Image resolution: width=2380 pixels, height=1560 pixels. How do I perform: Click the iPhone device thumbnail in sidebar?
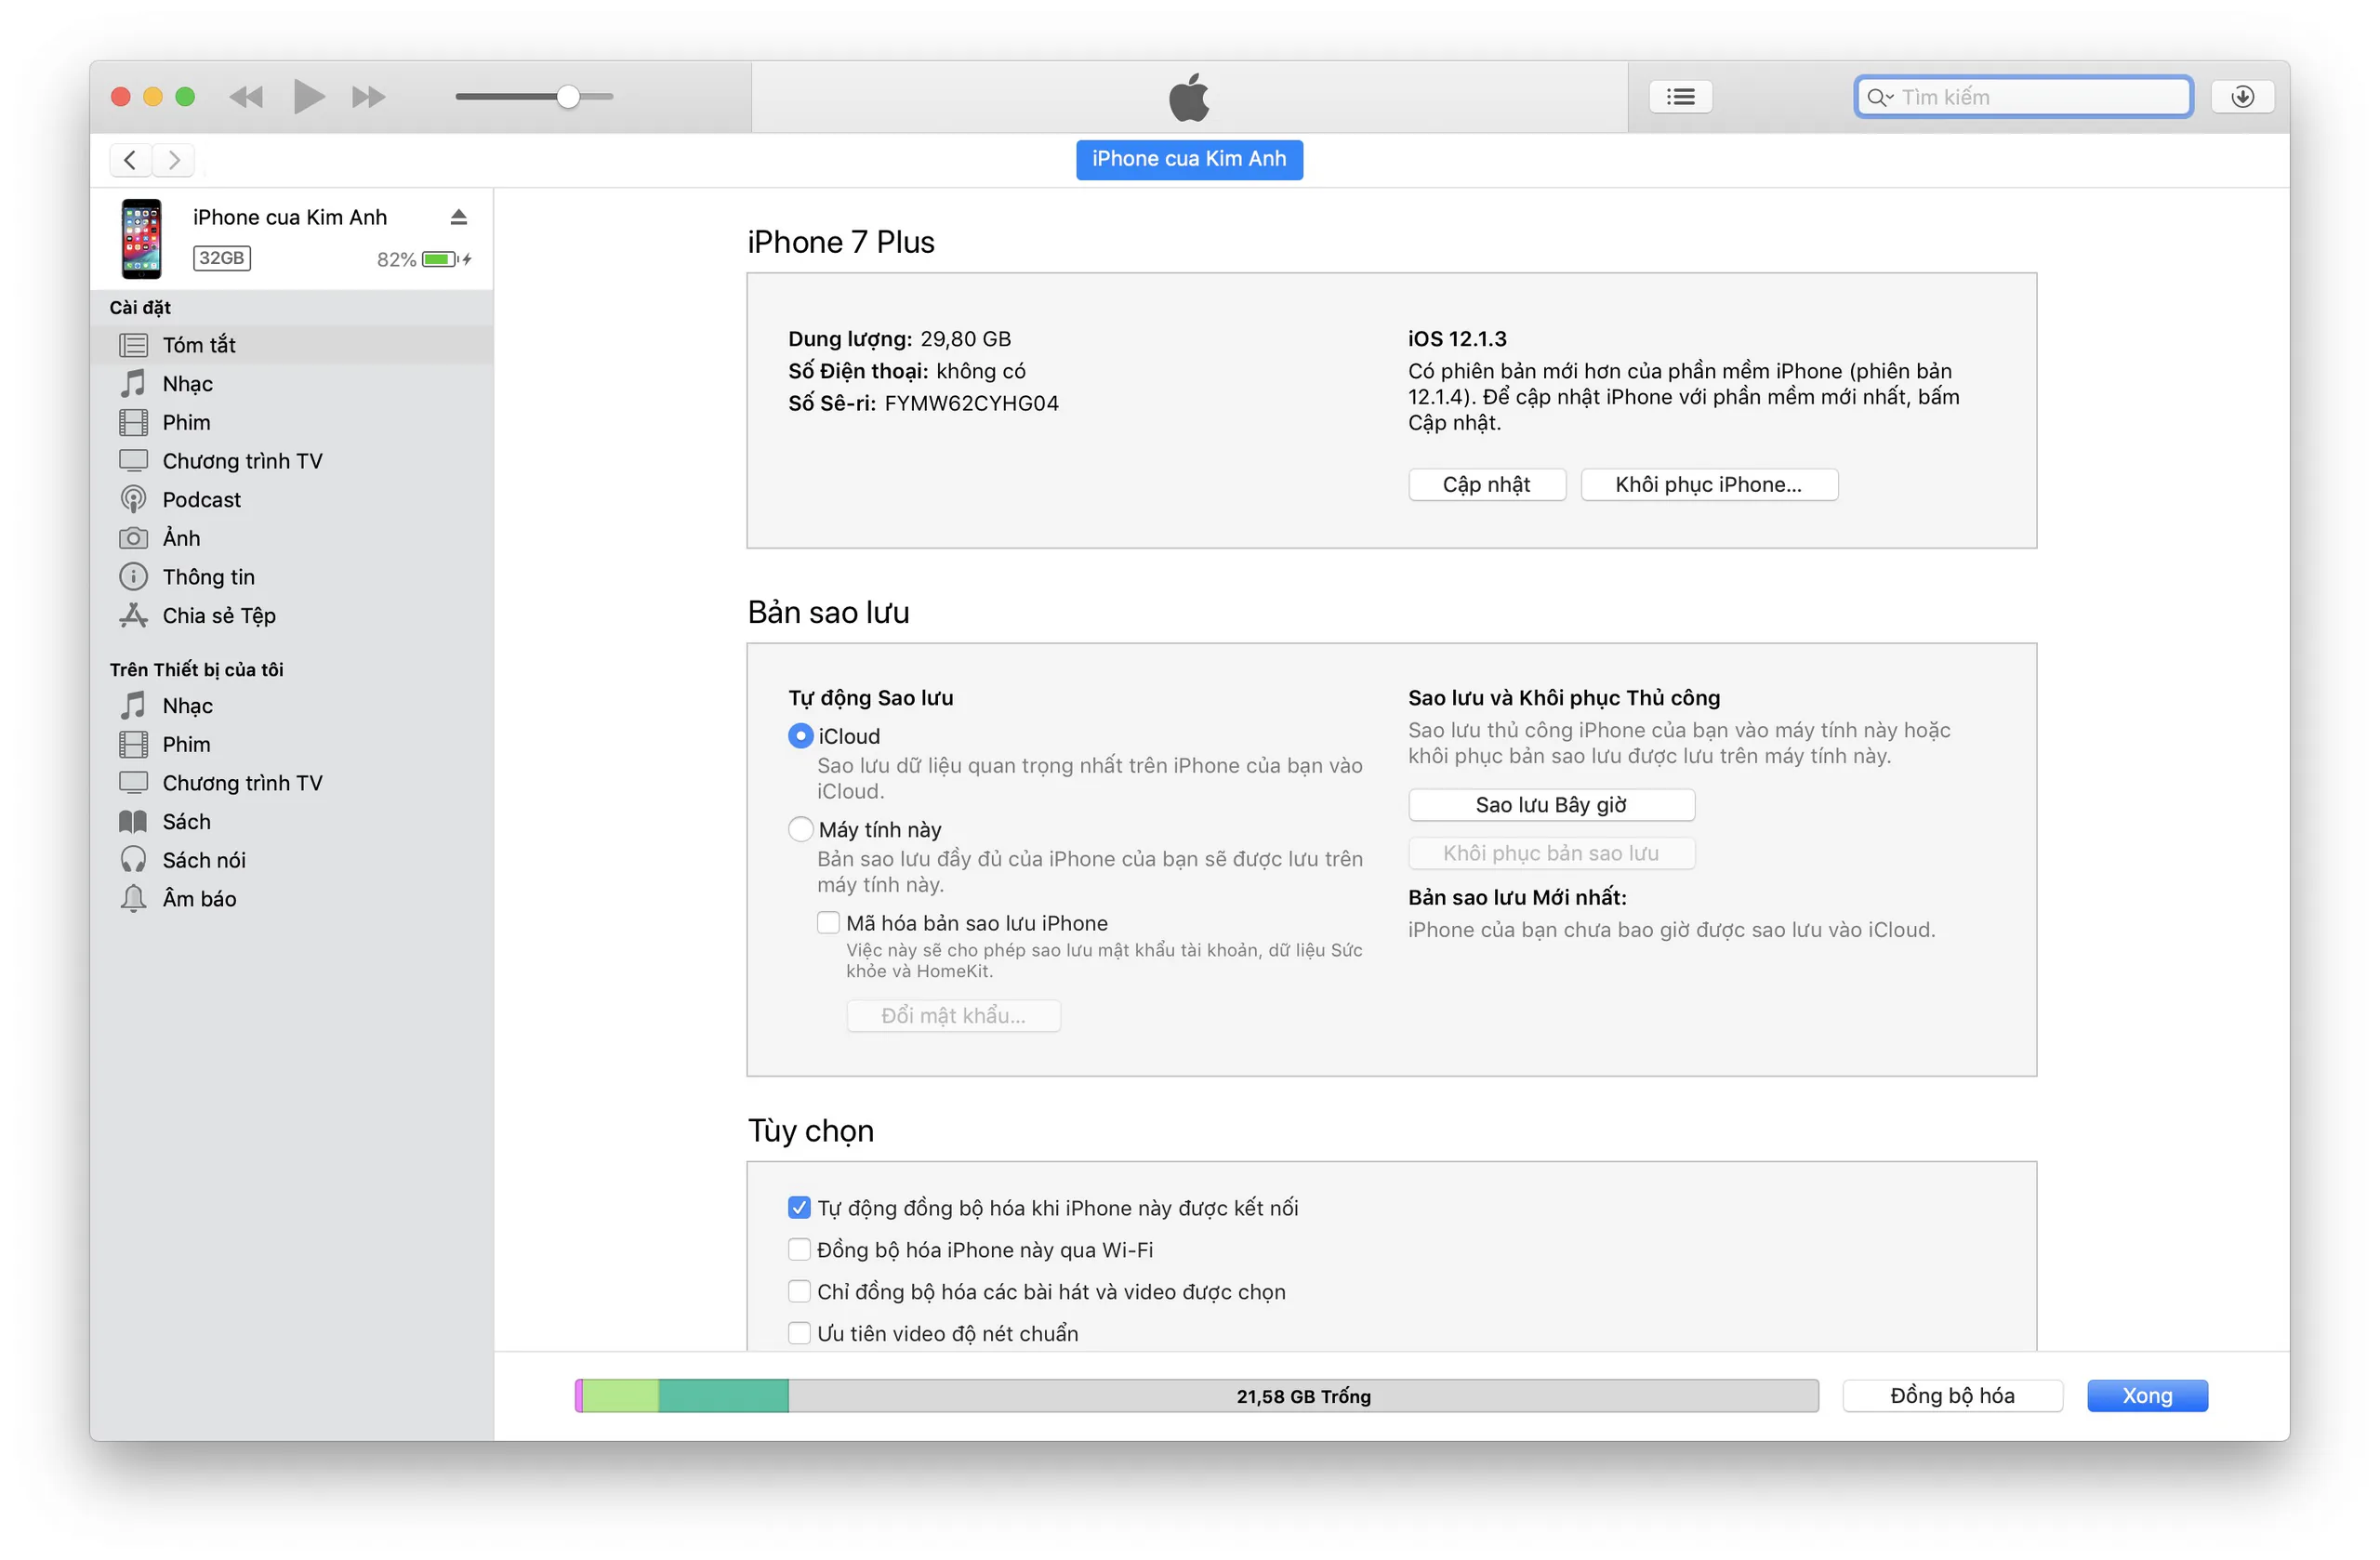pyautogui.click(x=141, y=239)
